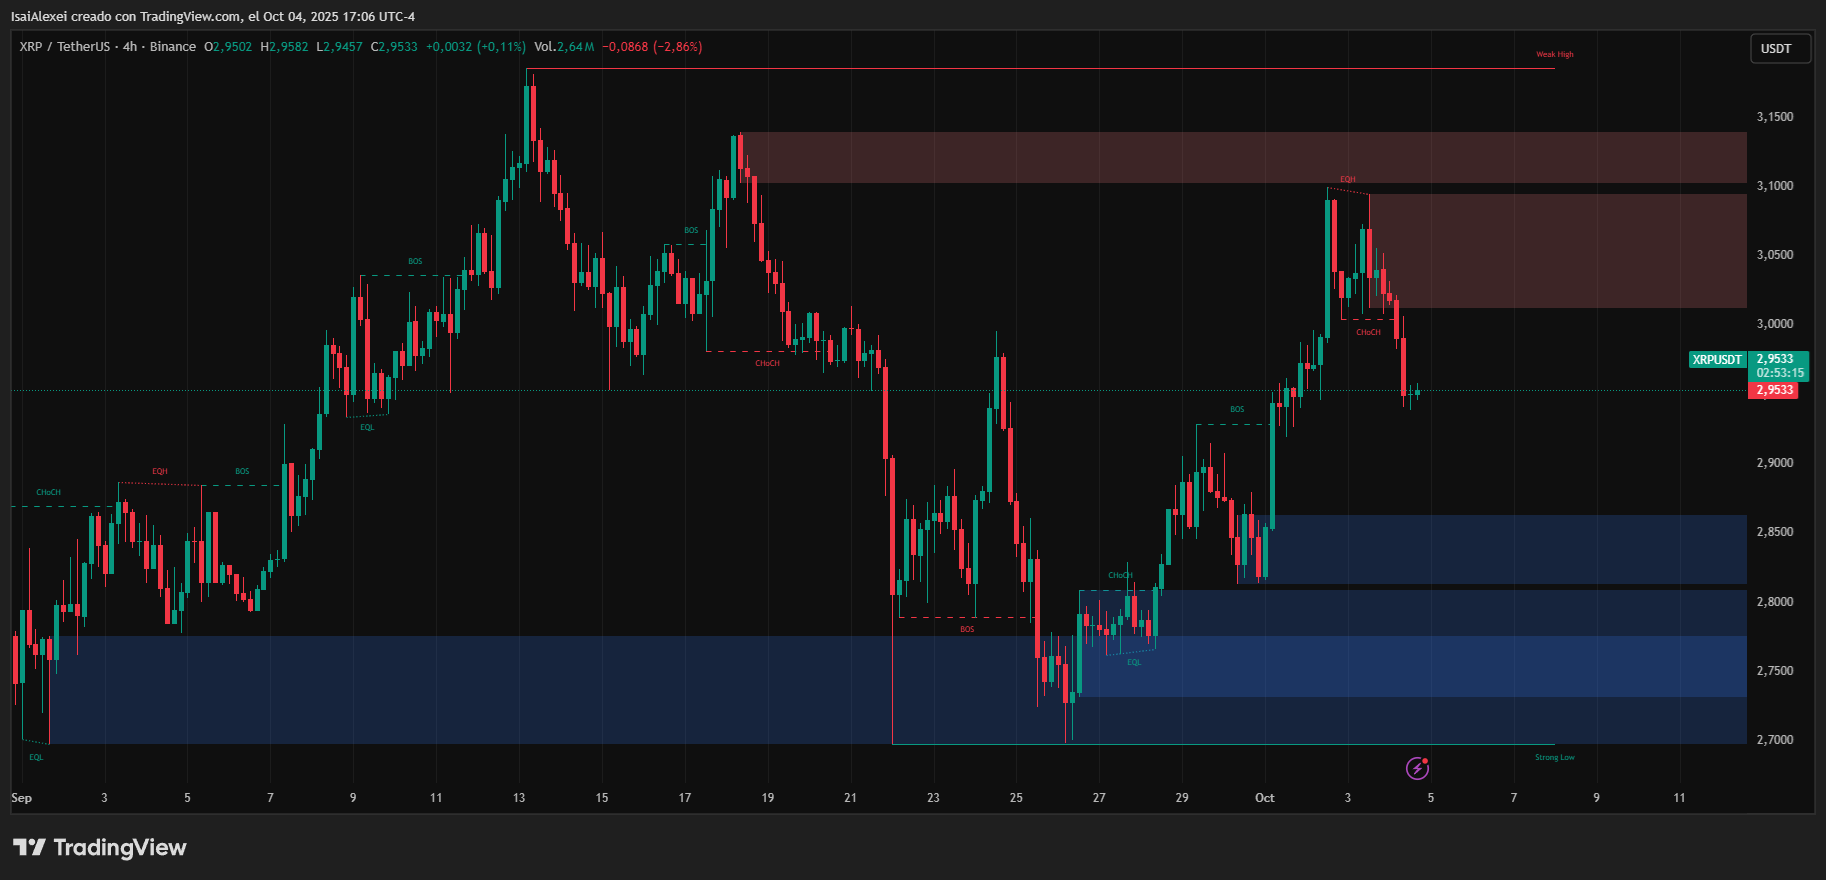1826x880 pixels.
Task: Click the 02:53:15 candle countdown timer
Action: [x=1780, y=373]
